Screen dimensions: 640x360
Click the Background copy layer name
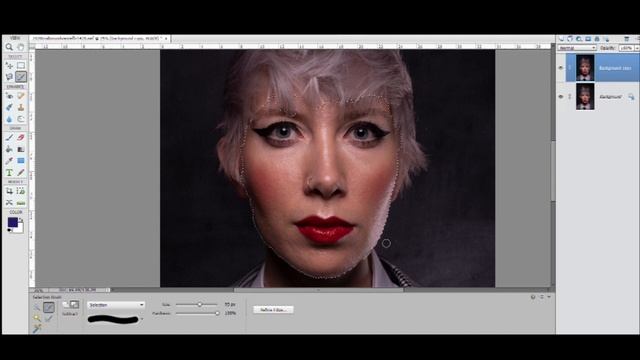[615, 68]
